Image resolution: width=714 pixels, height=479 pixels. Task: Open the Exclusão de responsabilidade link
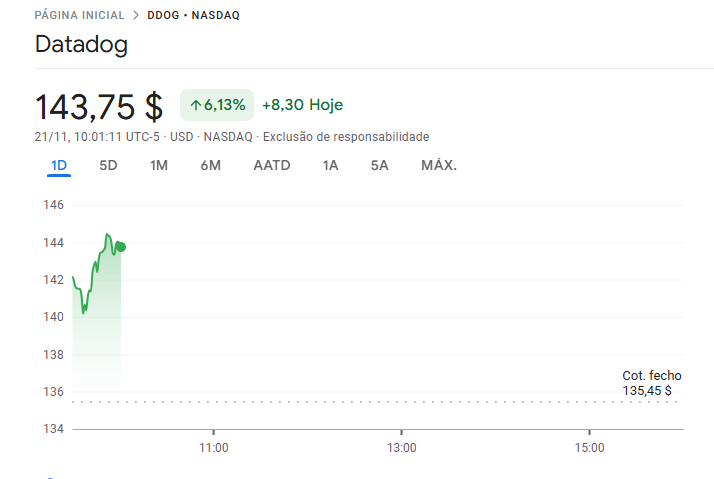(345, 137)
